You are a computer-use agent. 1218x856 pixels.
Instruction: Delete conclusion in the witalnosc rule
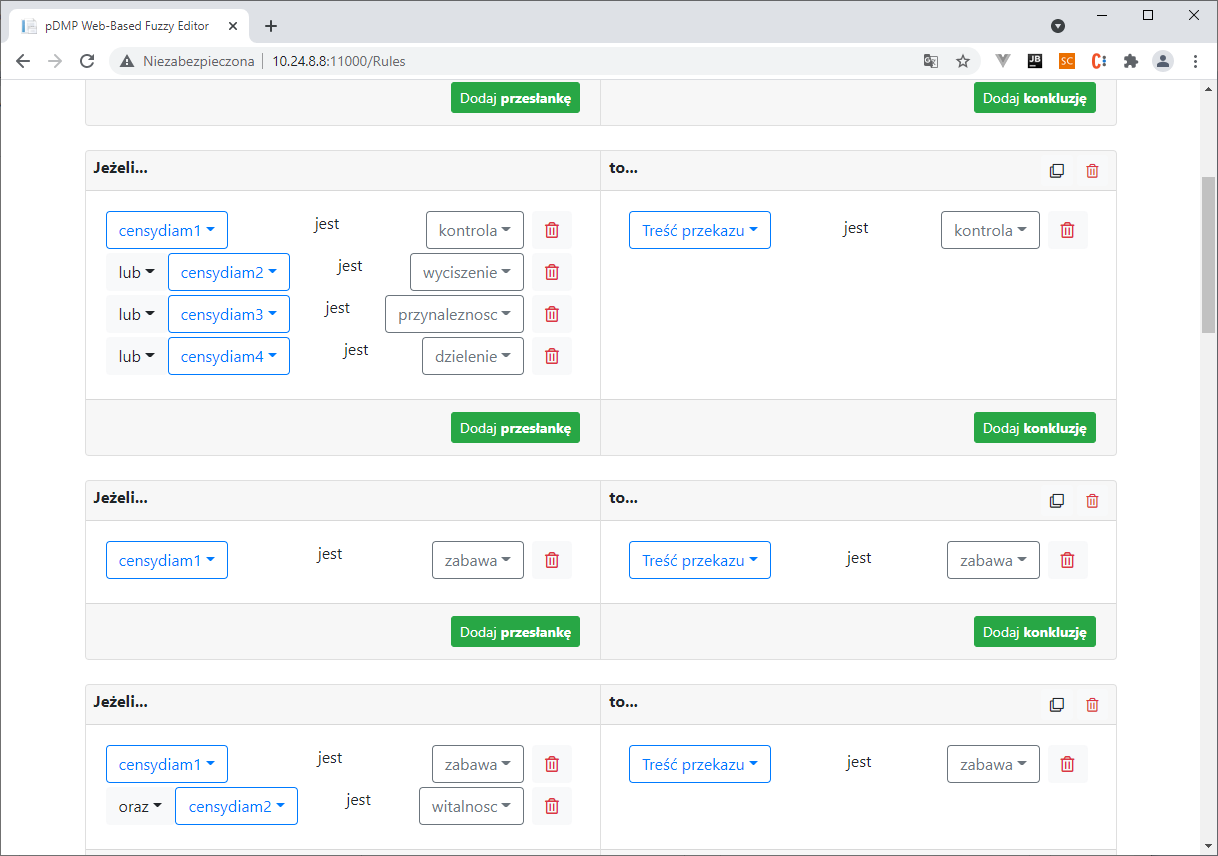pos(1067,764)
